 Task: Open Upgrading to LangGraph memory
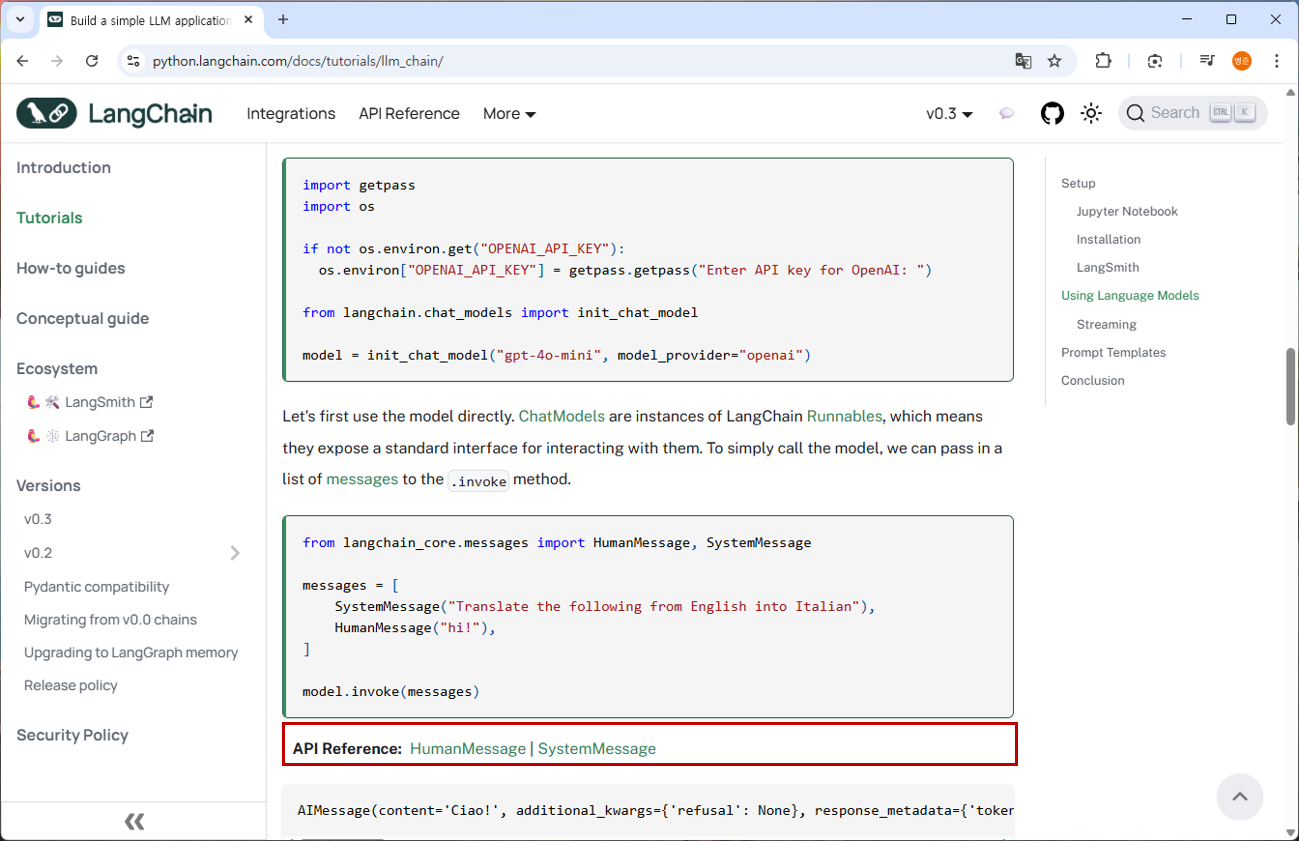click(x=131, y=652)
